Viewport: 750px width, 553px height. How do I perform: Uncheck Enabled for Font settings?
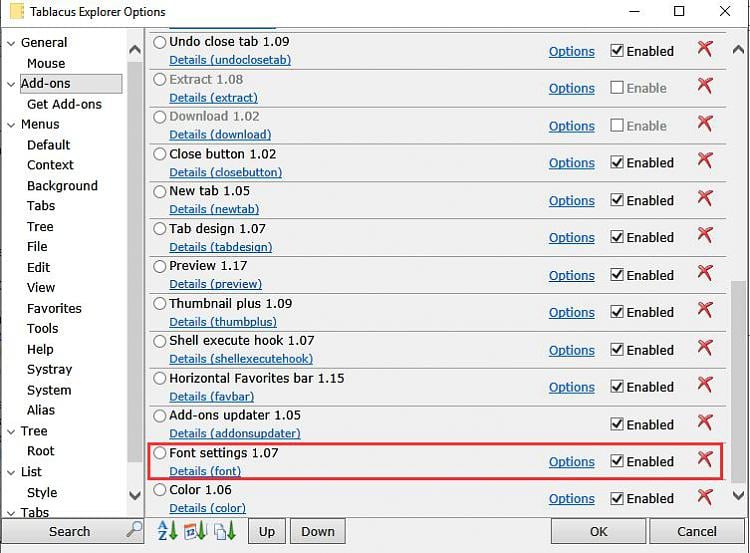tap(617, 461)
